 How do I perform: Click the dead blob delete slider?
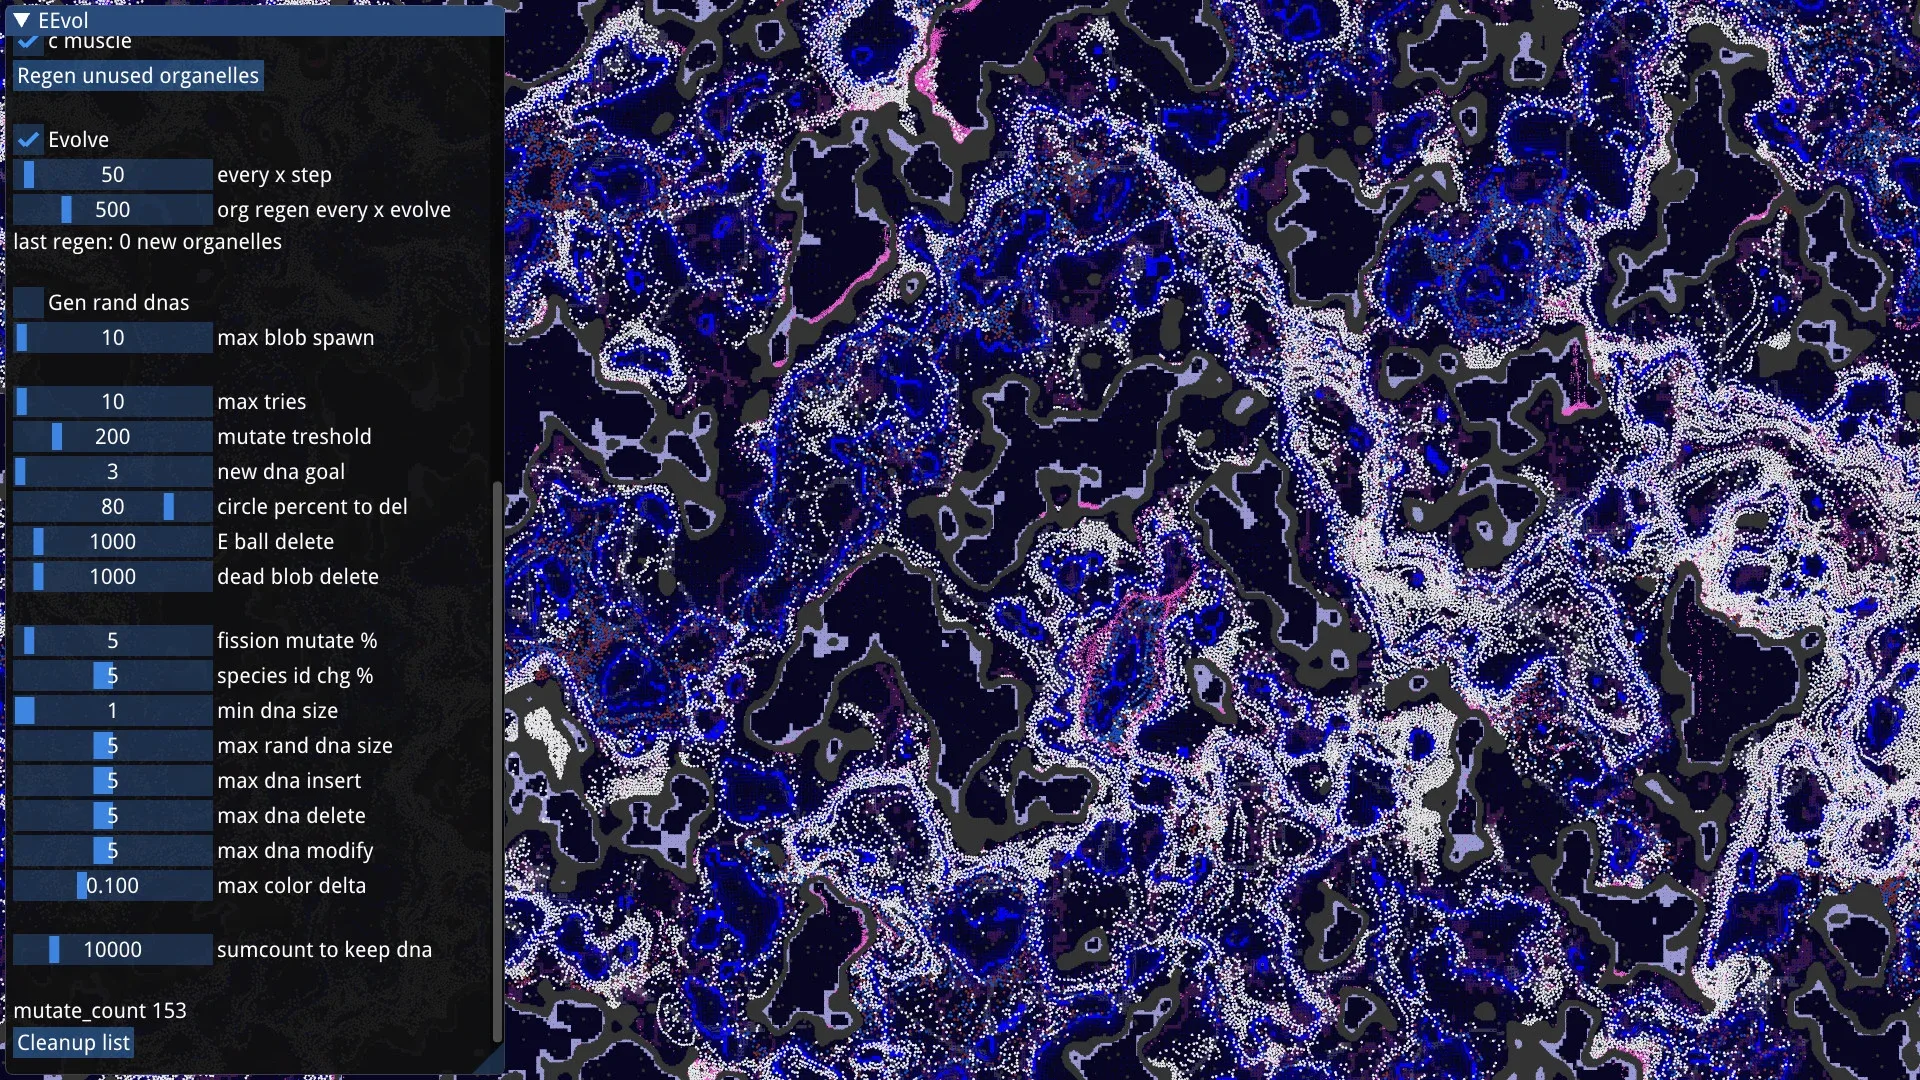click(x=112, y=577)
